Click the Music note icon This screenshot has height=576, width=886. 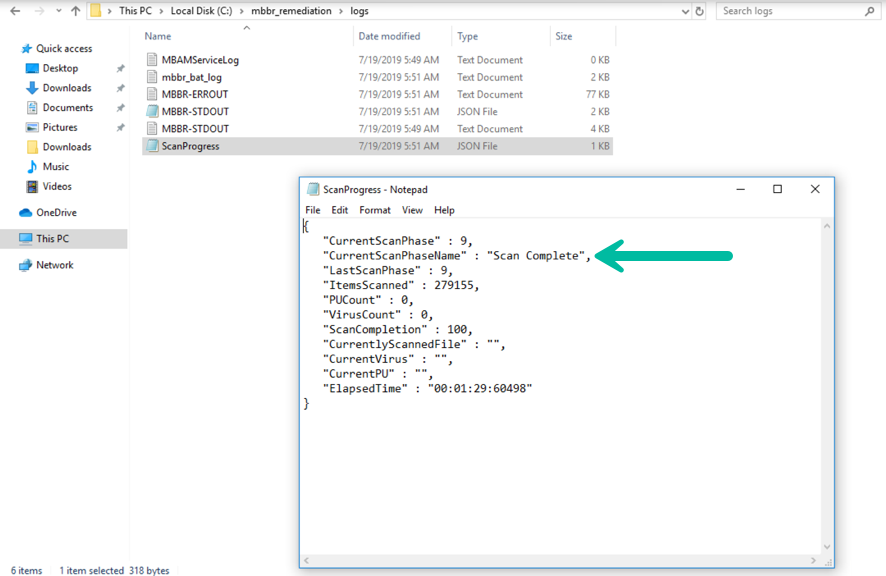click(32, 166)
